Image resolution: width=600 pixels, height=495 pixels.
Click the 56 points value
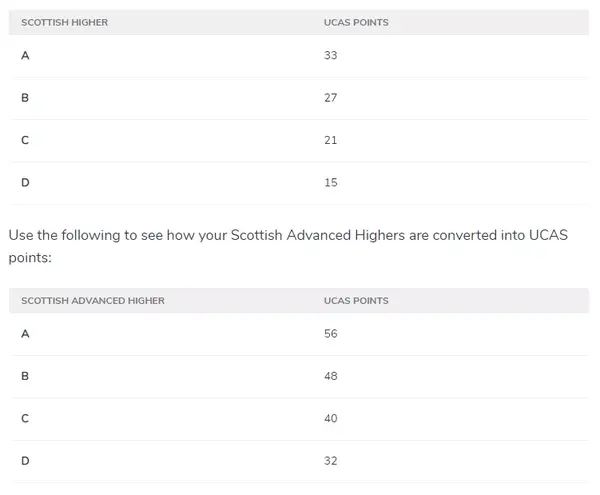pos(331,333)
